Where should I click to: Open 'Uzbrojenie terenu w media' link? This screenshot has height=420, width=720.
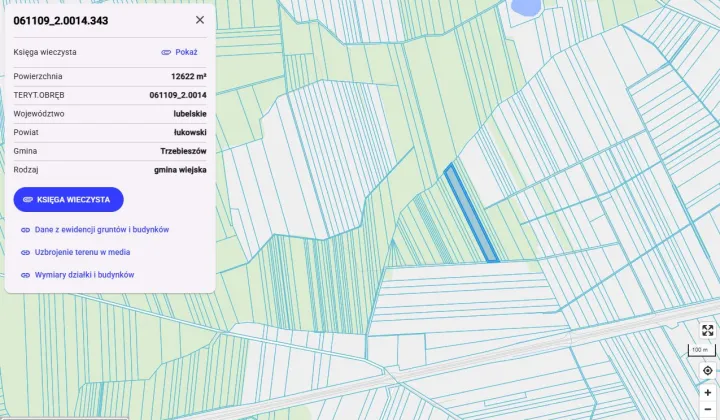pos(76,252)
